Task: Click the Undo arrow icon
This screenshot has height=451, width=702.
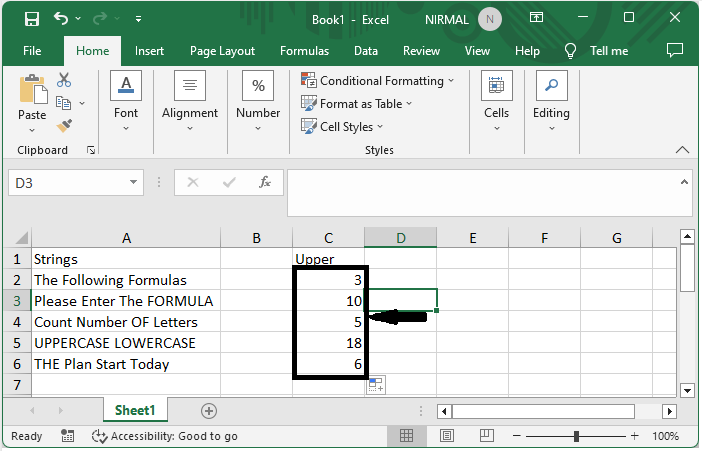Action: point(63,19)
